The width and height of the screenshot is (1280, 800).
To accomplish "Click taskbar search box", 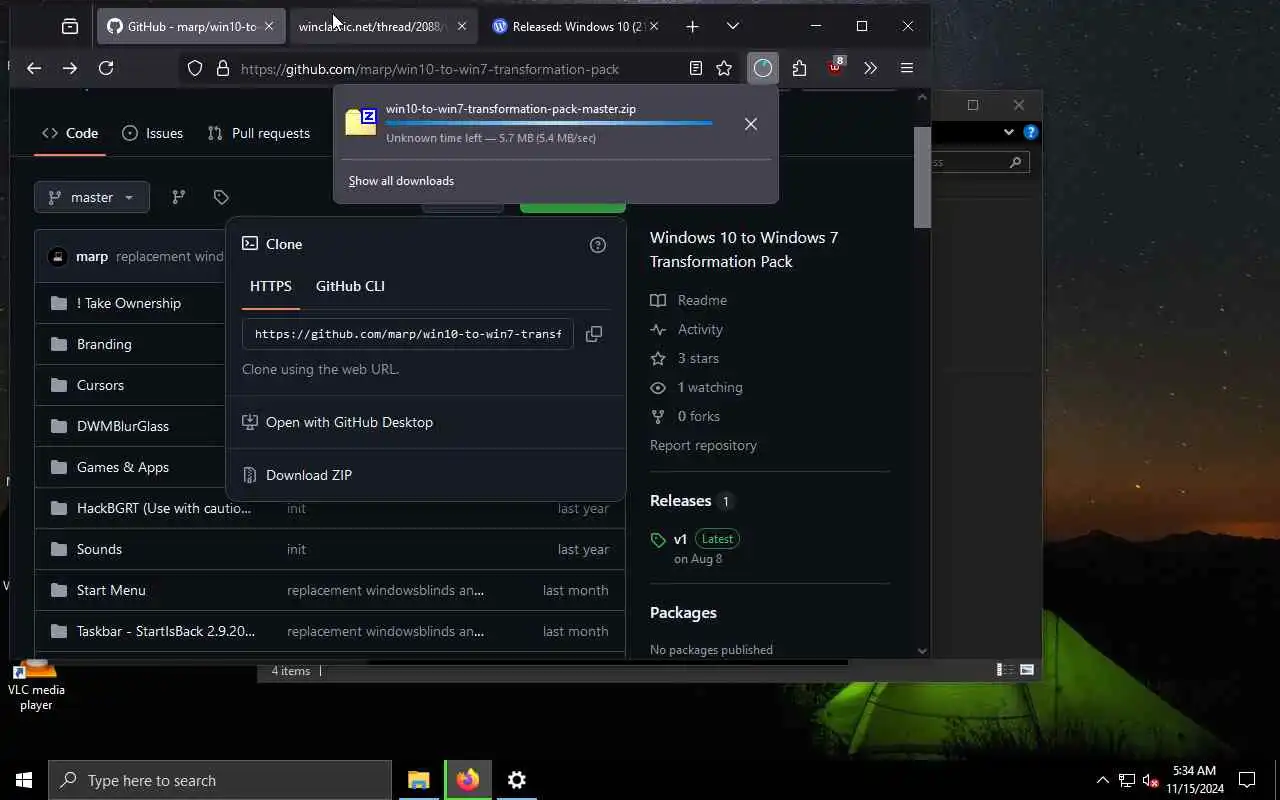I will [220, 780].
